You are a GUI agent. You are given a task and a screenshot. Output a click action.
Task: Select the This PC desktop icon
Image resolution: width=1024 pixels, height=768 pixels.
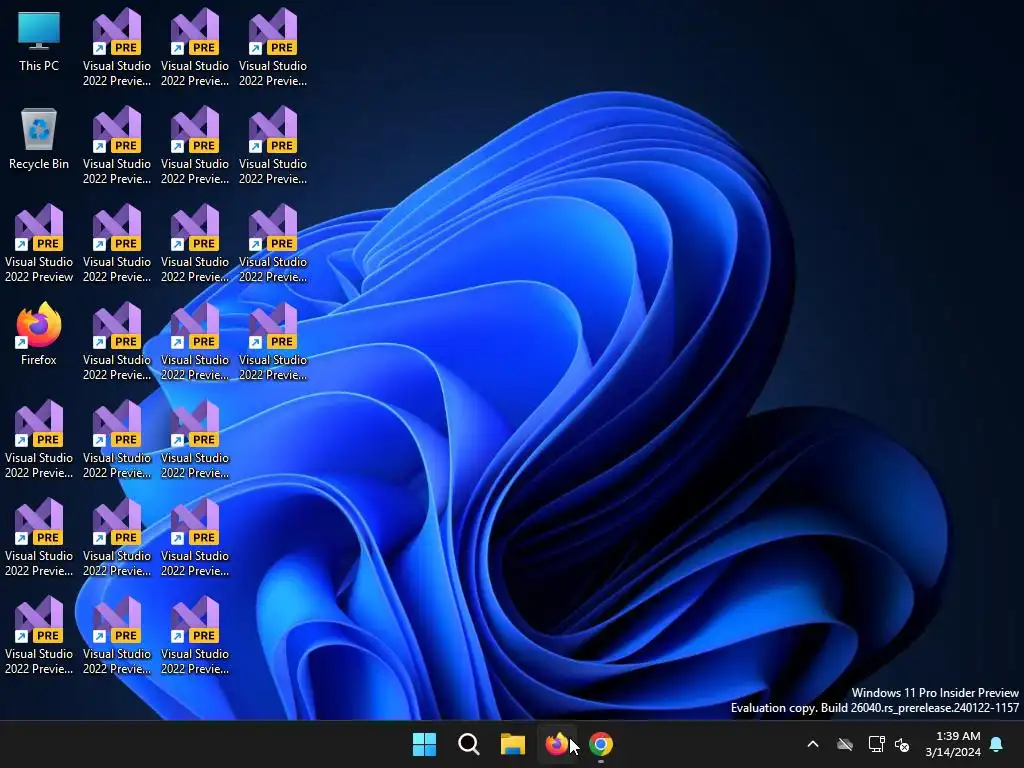[x=39, y=40]
